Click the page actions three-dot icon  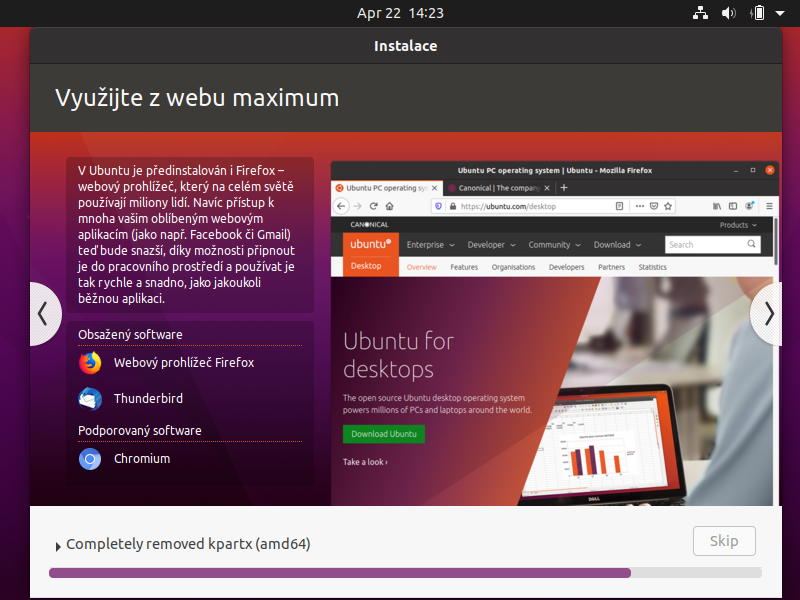pos(640,206)
